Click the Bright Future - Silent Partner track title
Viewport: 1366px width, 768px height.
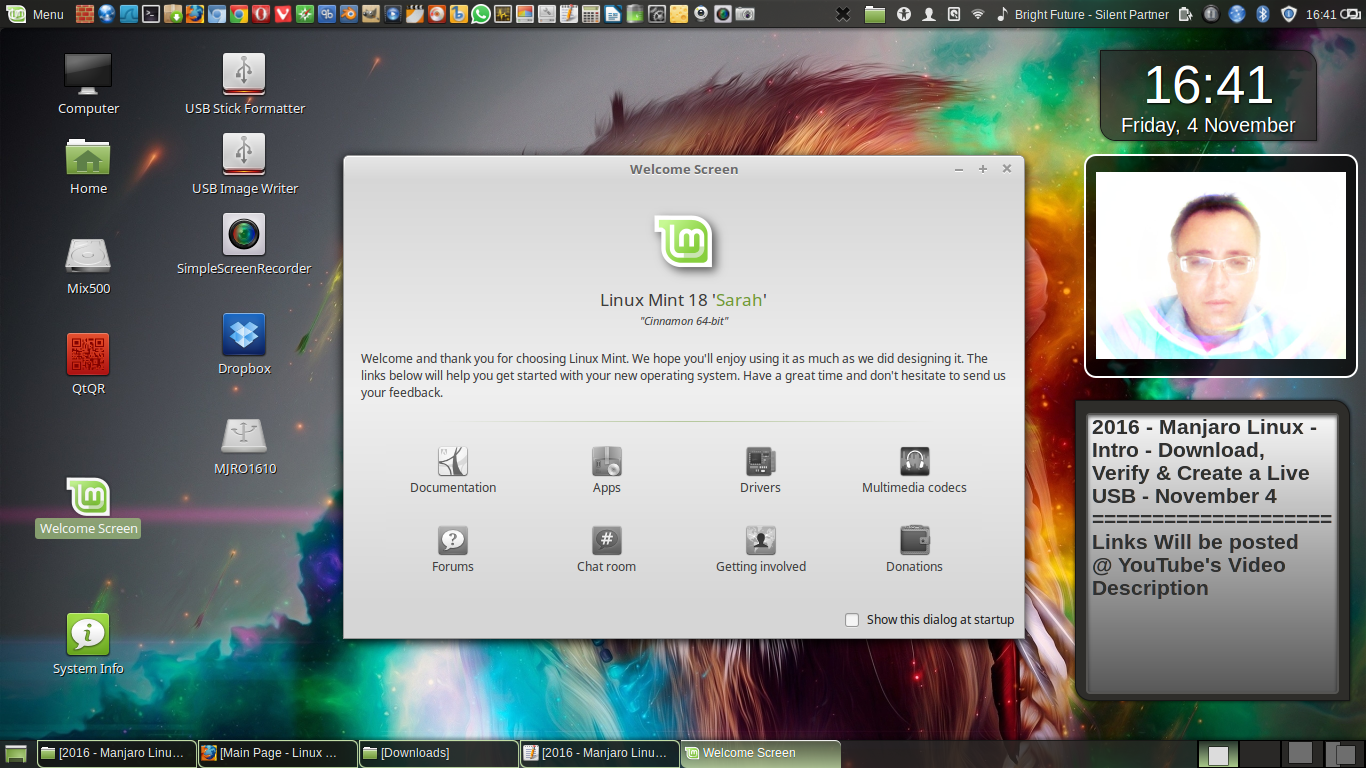coord(1091,15)
